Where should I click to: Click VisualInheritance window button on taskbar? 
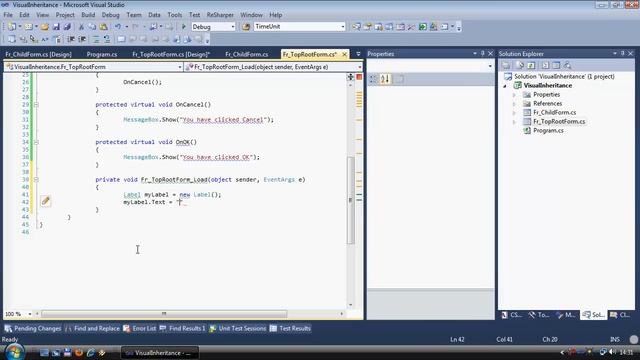[x=160, y=353]
